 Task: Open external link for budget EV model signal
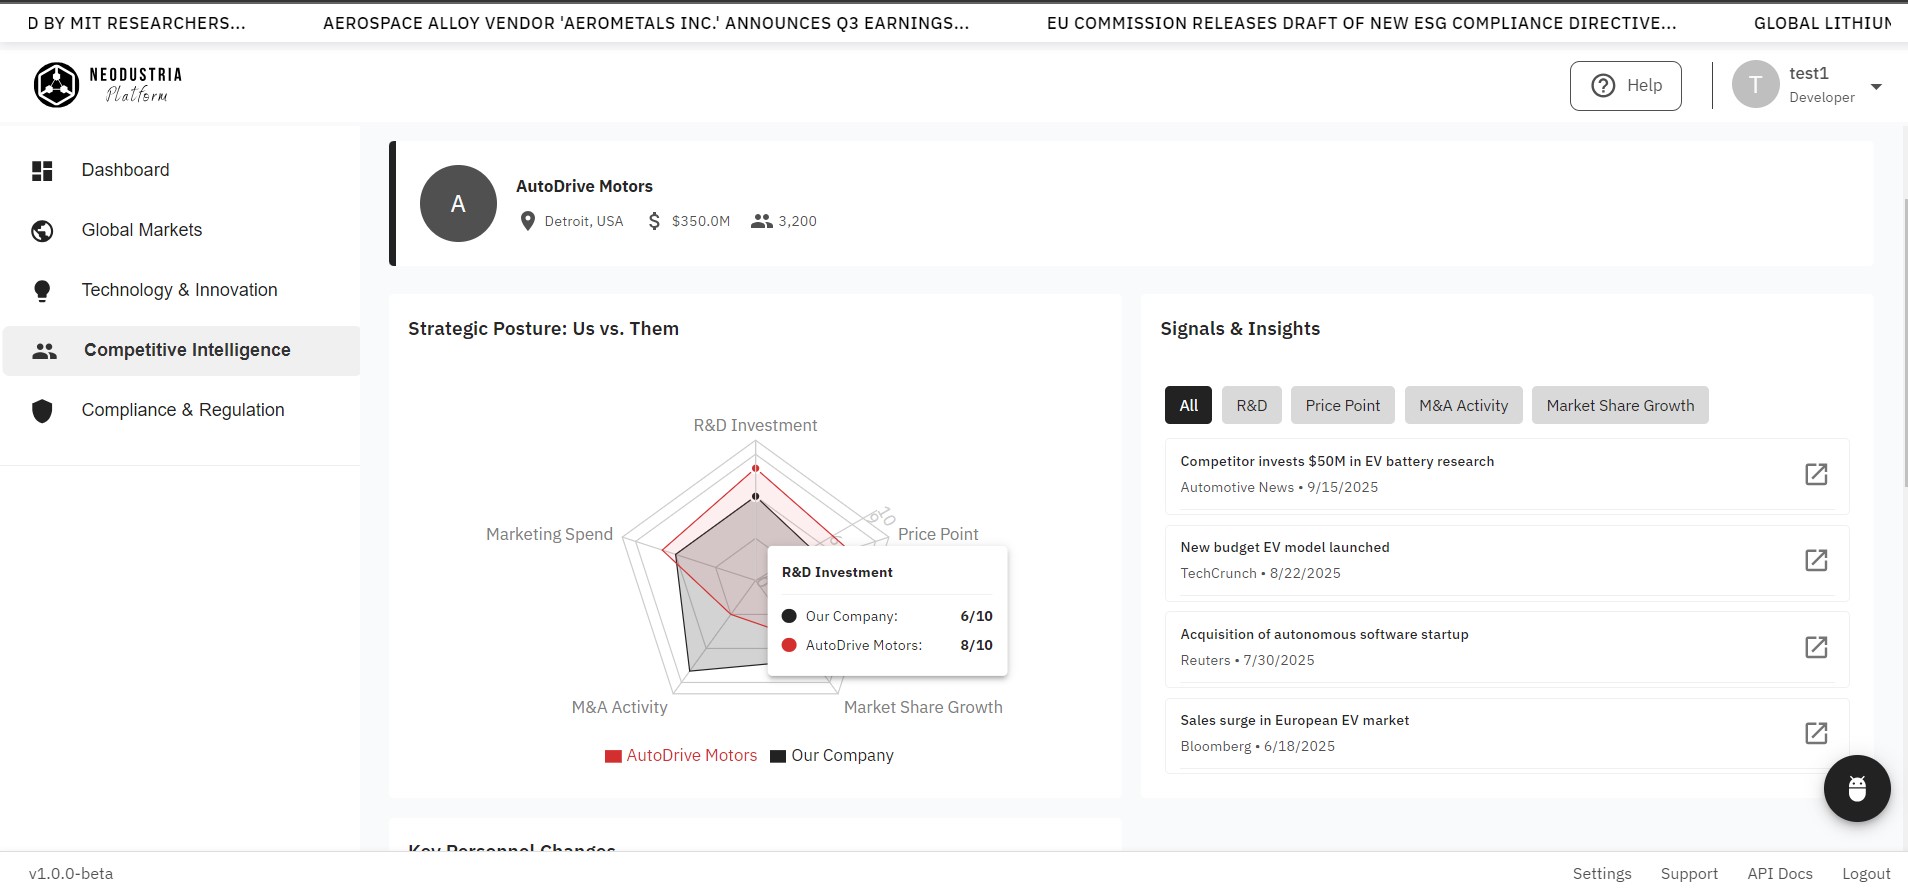click(x=1816, y=560)
